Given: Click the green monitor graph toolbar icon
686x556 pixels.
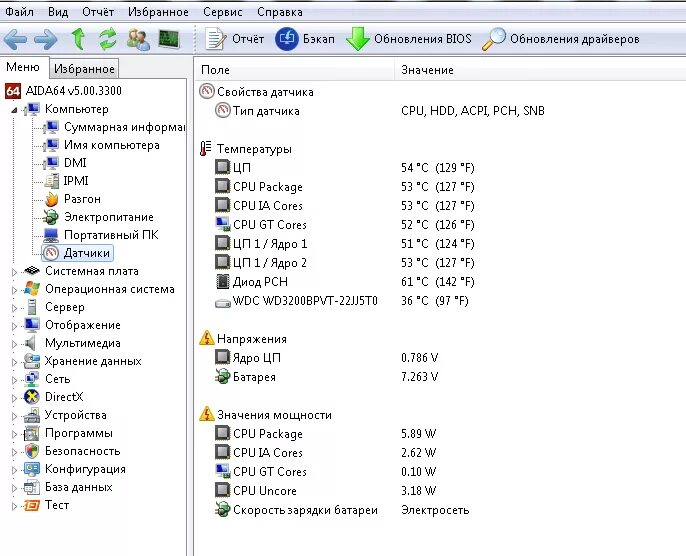Looking at the screenshot, I should (x=169, y=39).
